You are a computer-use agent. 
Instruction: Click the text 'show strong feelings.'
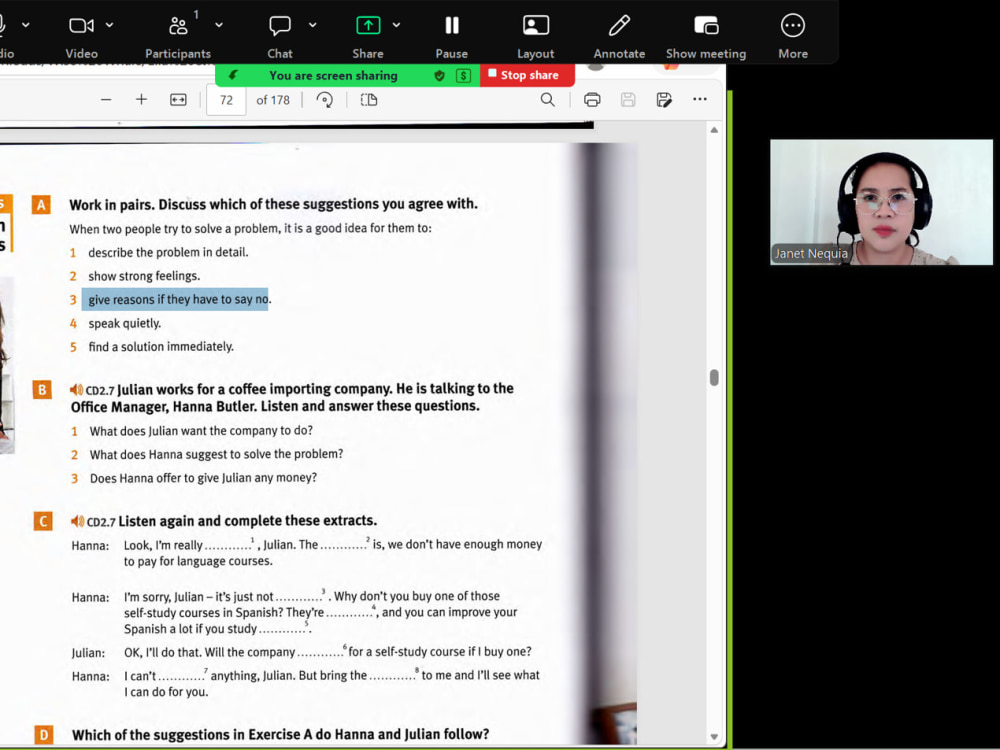144,276
